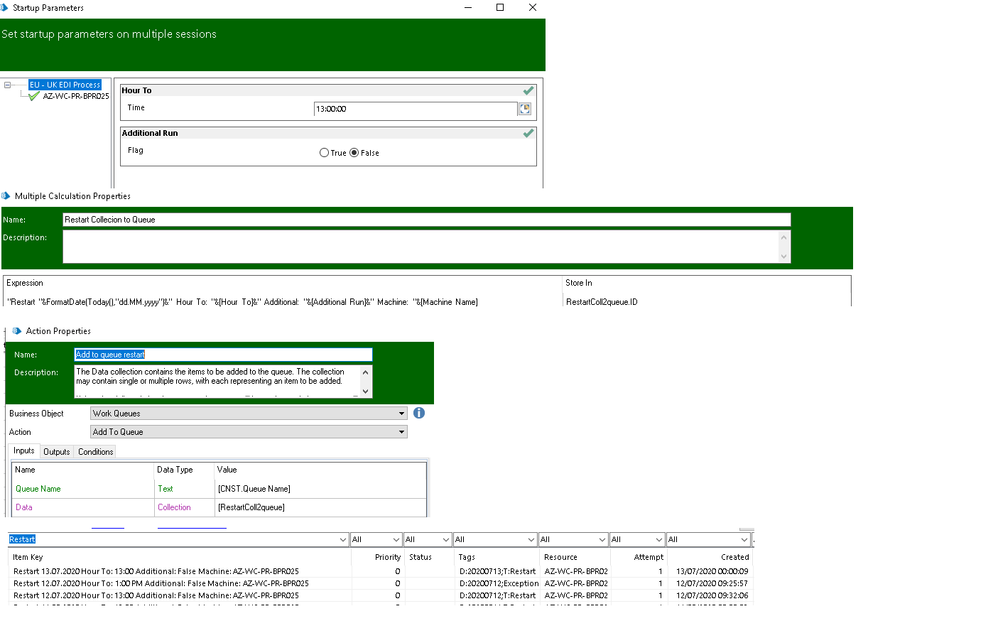
Task: Click the Action Properties window icon
Action: pos(17,331)
